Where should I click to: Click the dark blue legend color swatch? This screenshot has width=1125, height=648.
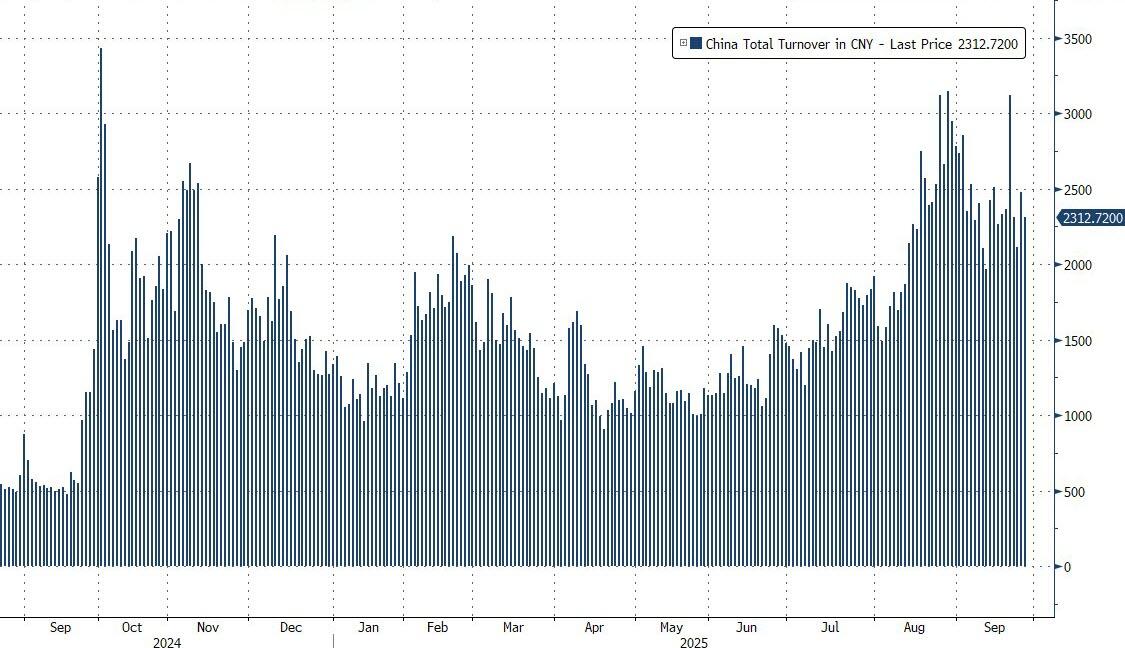click(696, 43)
